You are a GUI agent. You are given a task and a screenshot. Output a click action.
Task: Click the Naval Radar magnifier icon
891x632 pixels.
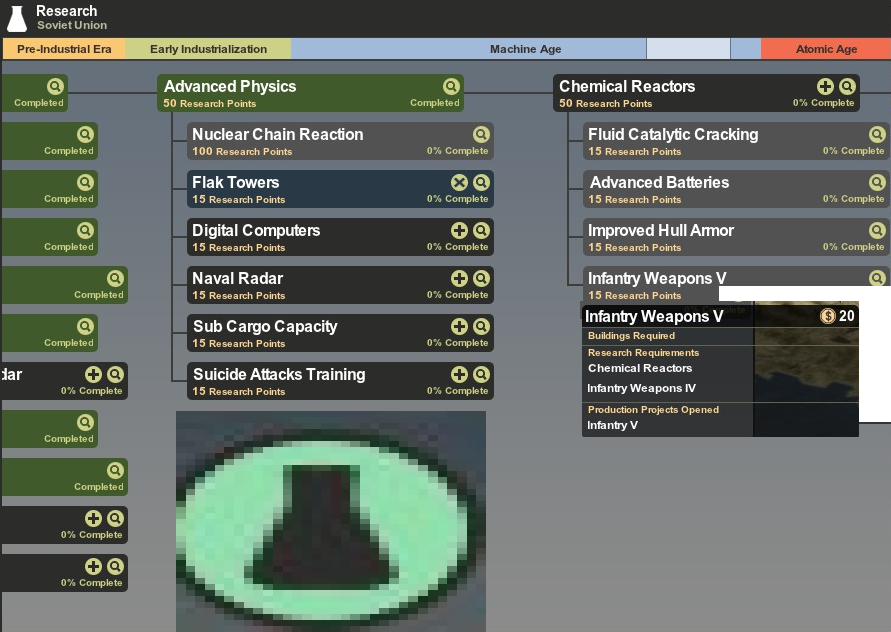(x=481, y=278)
